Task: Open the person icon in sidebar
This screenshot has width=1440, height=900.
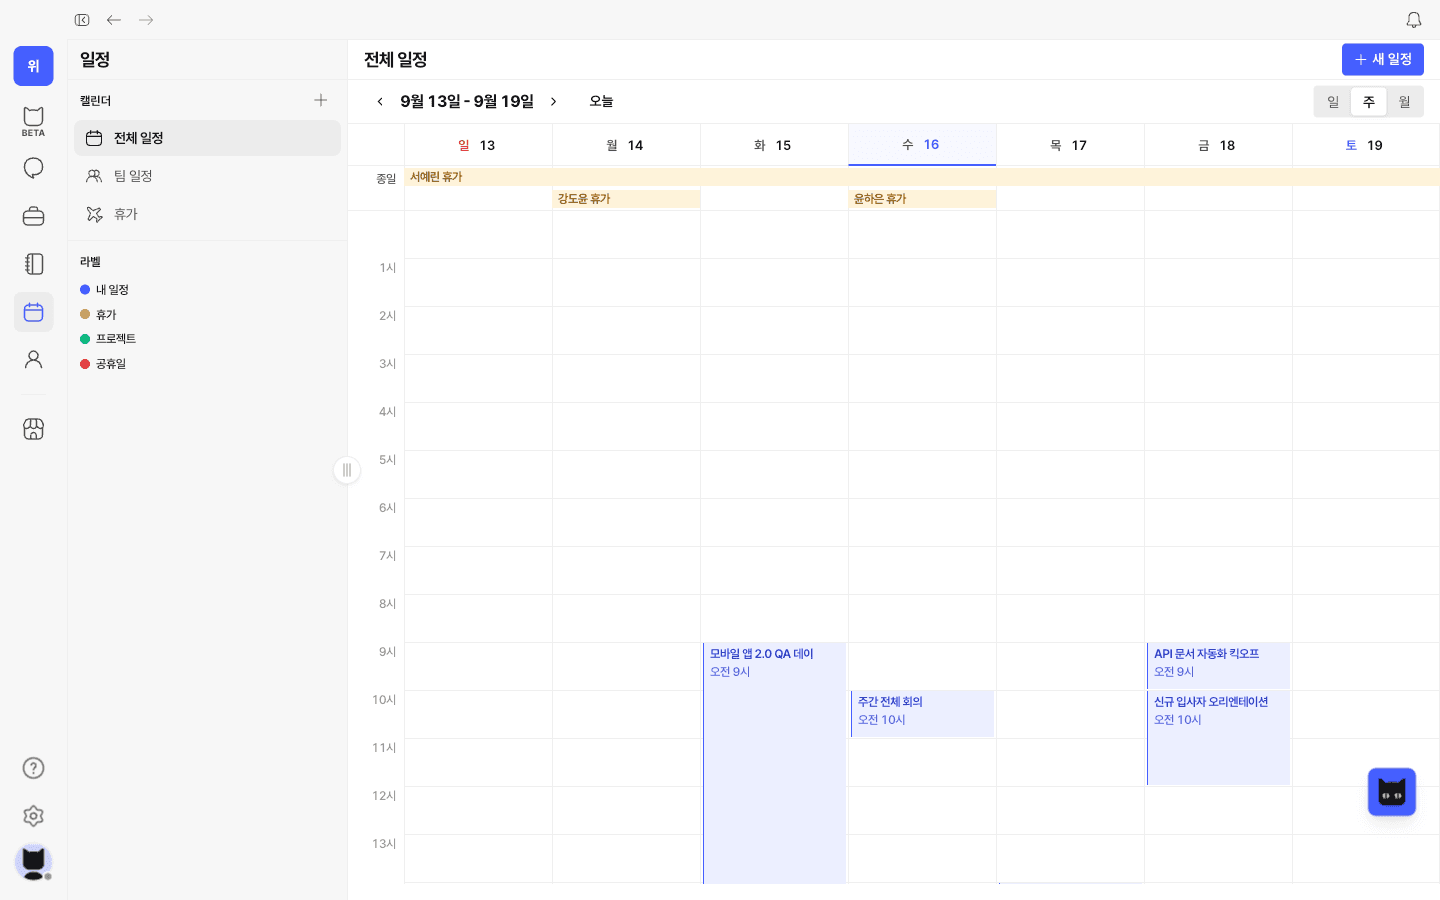Action: (33, 360)
